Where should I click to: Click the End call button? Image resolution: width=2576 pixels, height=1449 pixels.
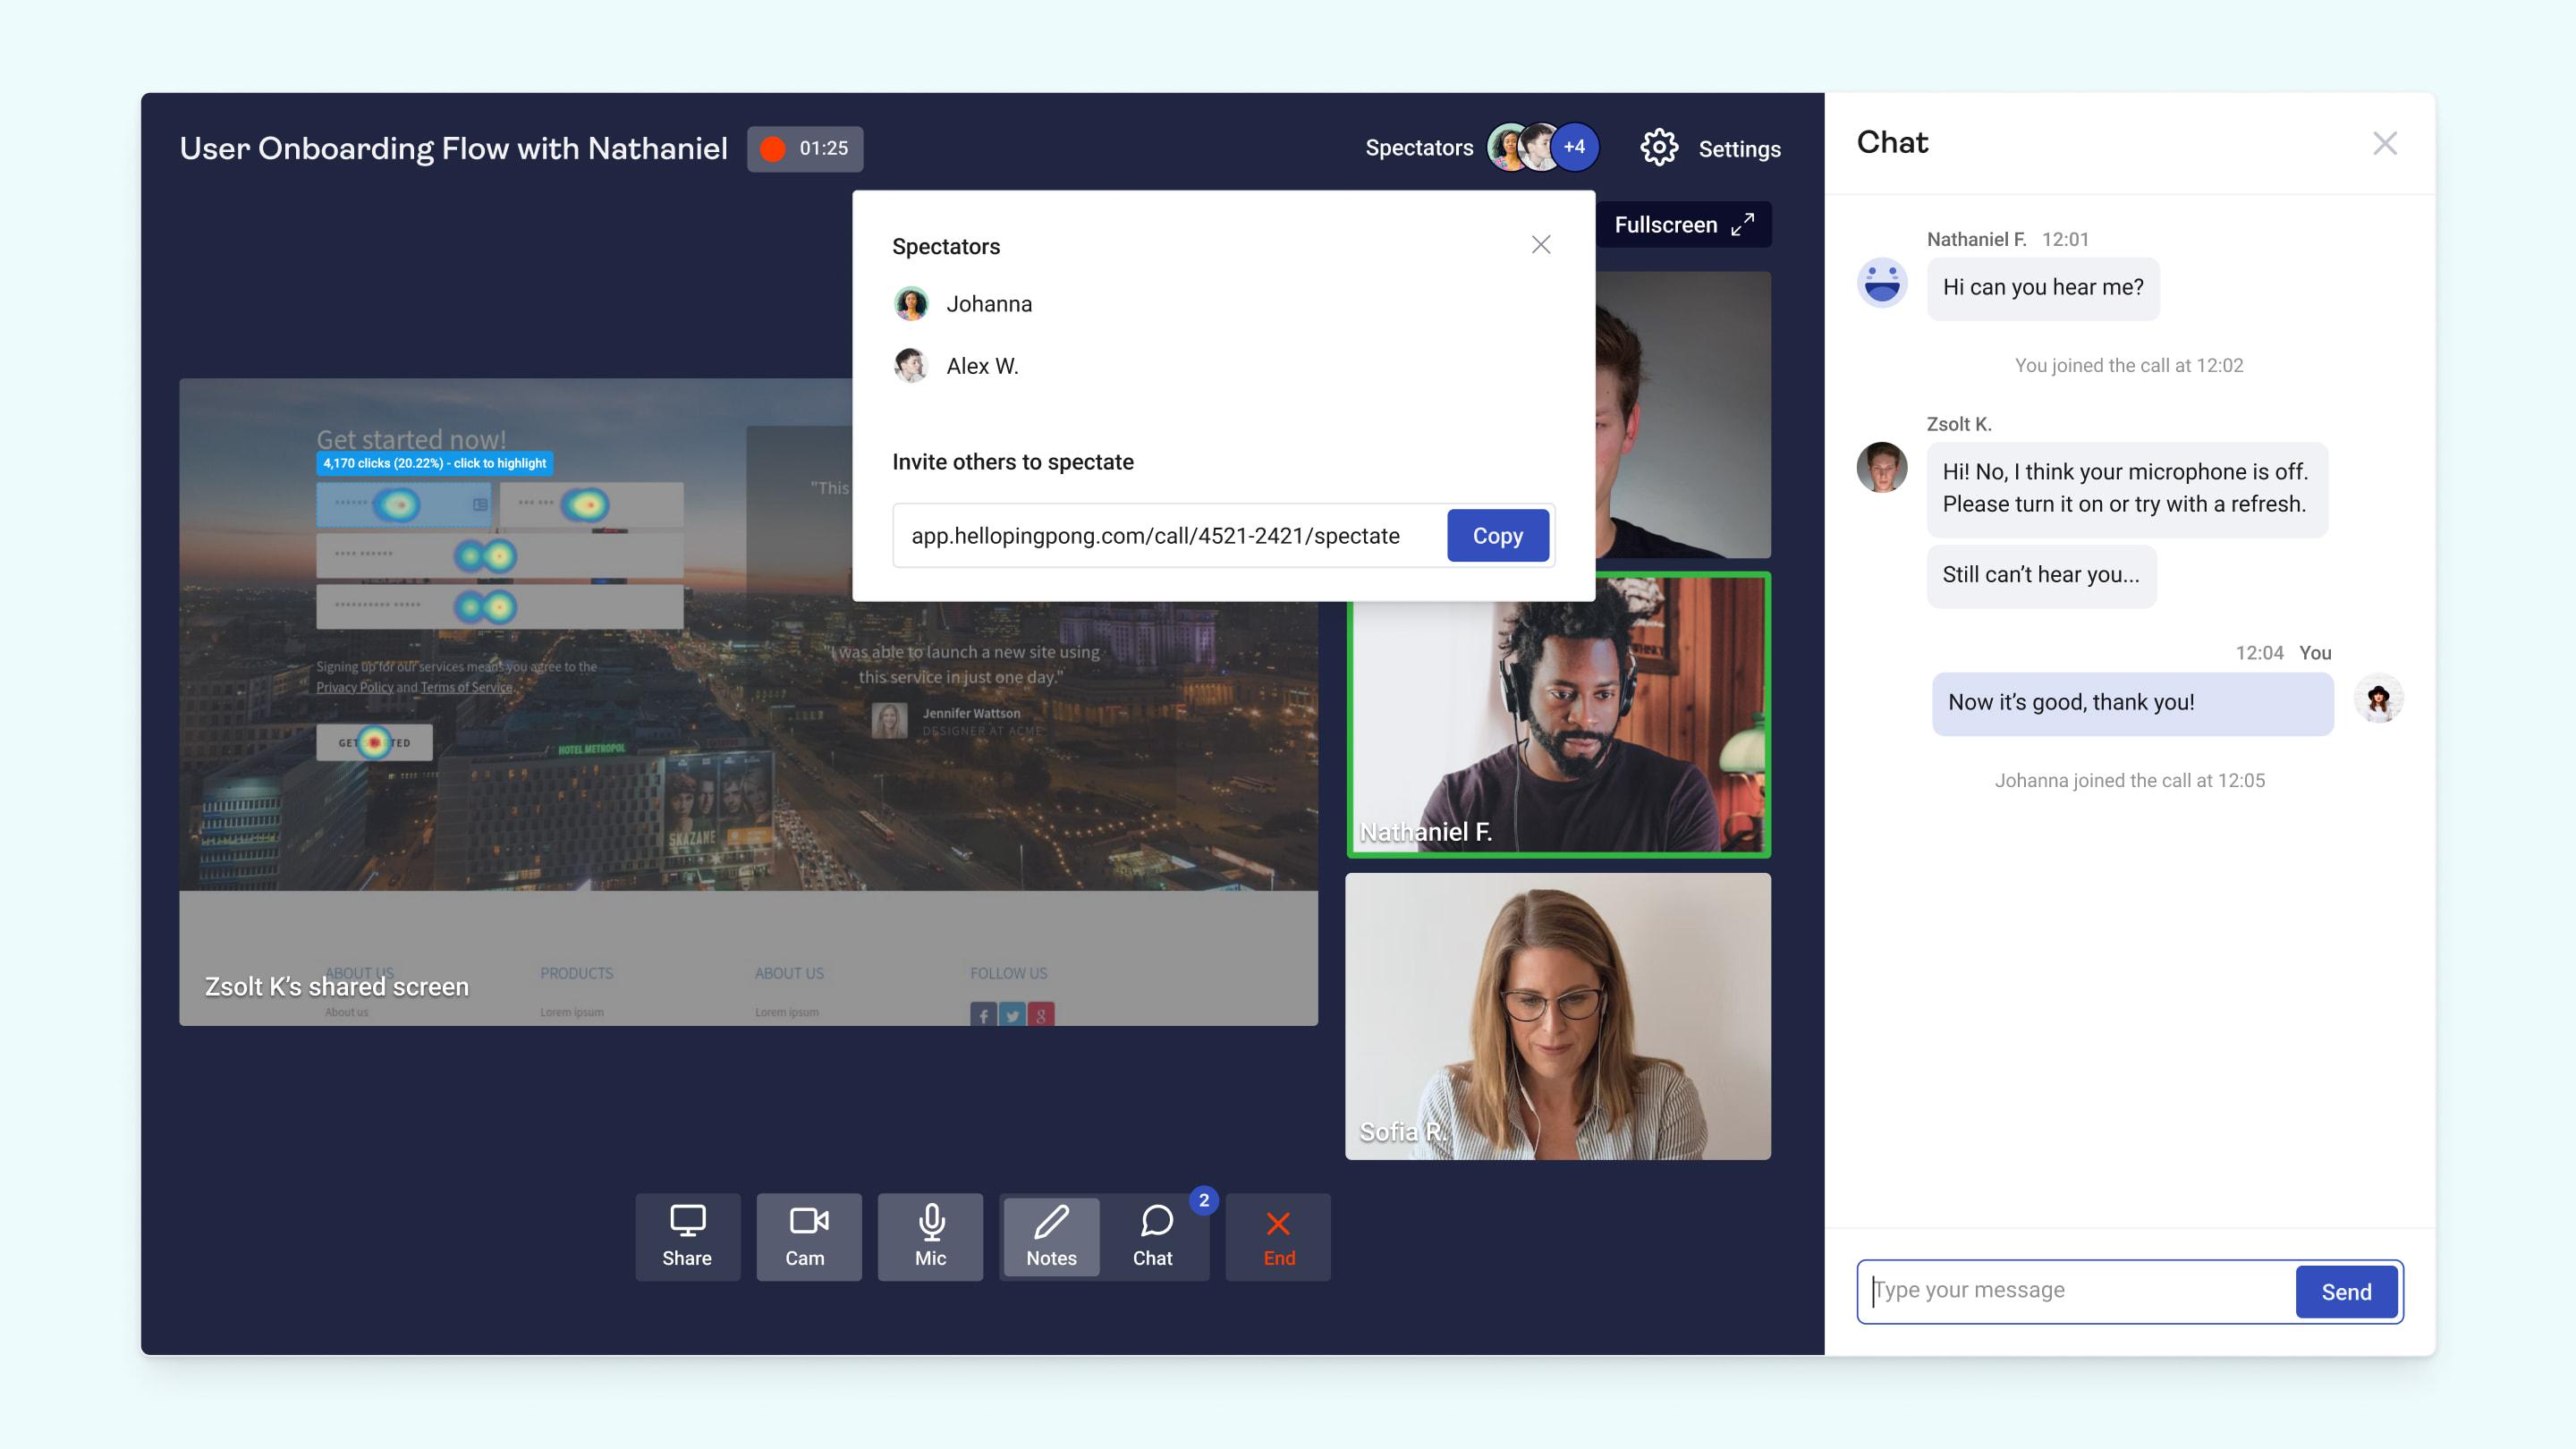(1277, 1235)
